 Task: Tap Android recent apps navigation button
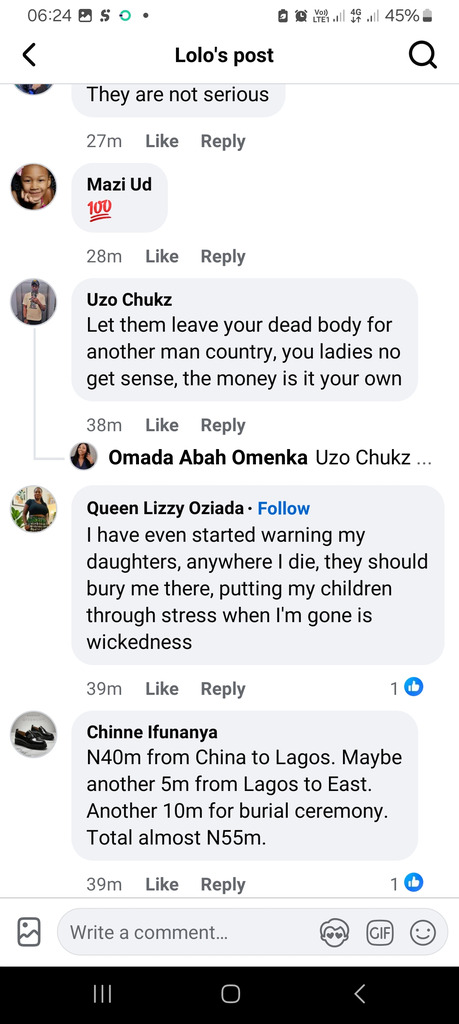pos(103,994)
